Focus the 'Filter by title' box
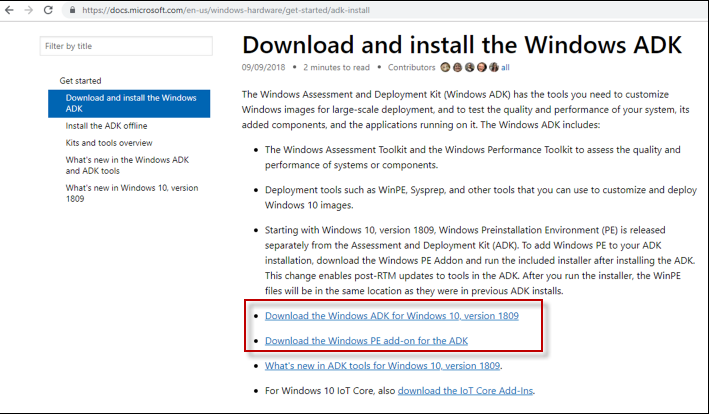The image size is (709, 414). (x=126, y=46)
